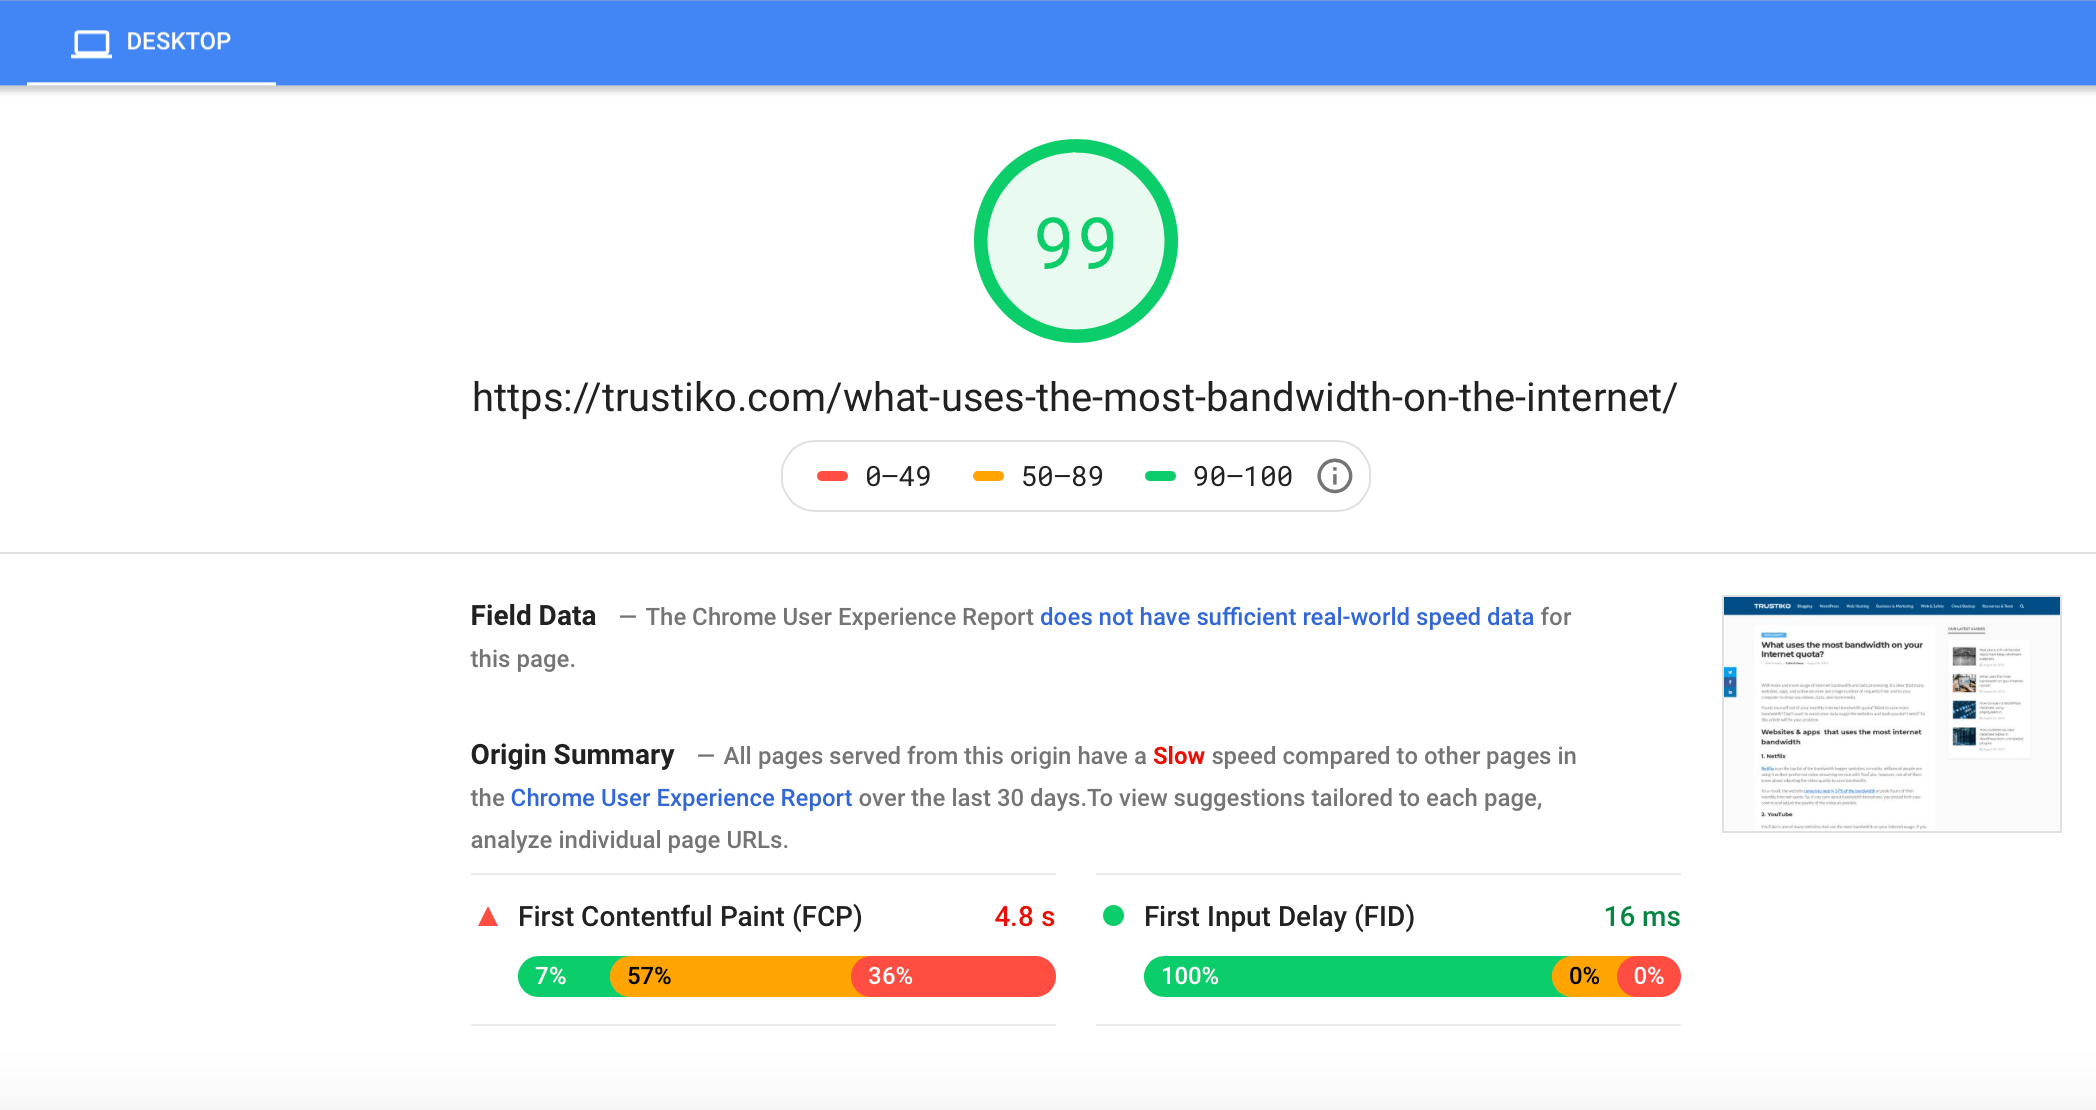Click the red triangle beside First Contentful Paint

[x=487, y=915]
